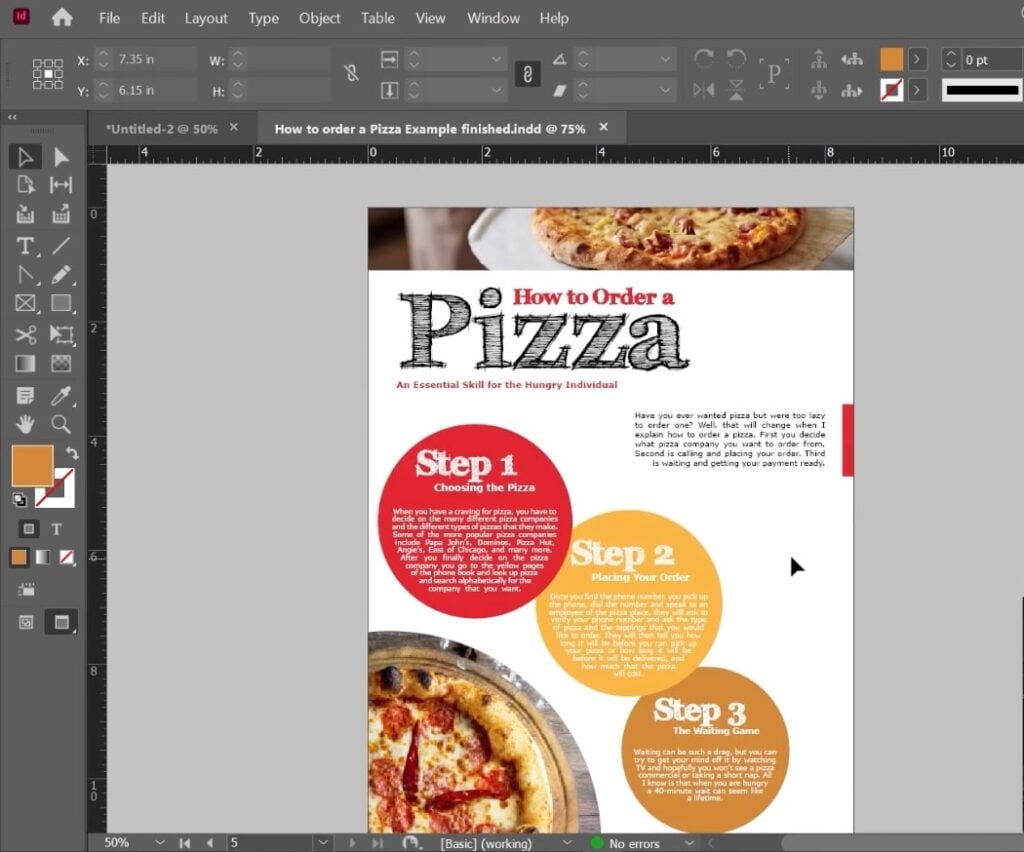Open the File menu
Viewport: 1024px width, 852px height.
click(109, 18)
